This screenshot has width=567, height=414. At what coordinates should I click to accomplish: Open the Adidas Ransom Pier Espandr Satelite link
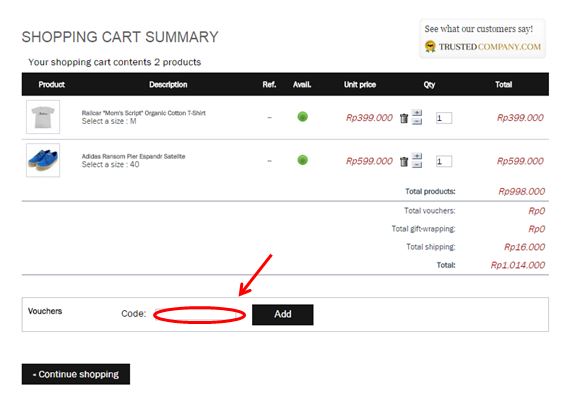pos(133,156)
